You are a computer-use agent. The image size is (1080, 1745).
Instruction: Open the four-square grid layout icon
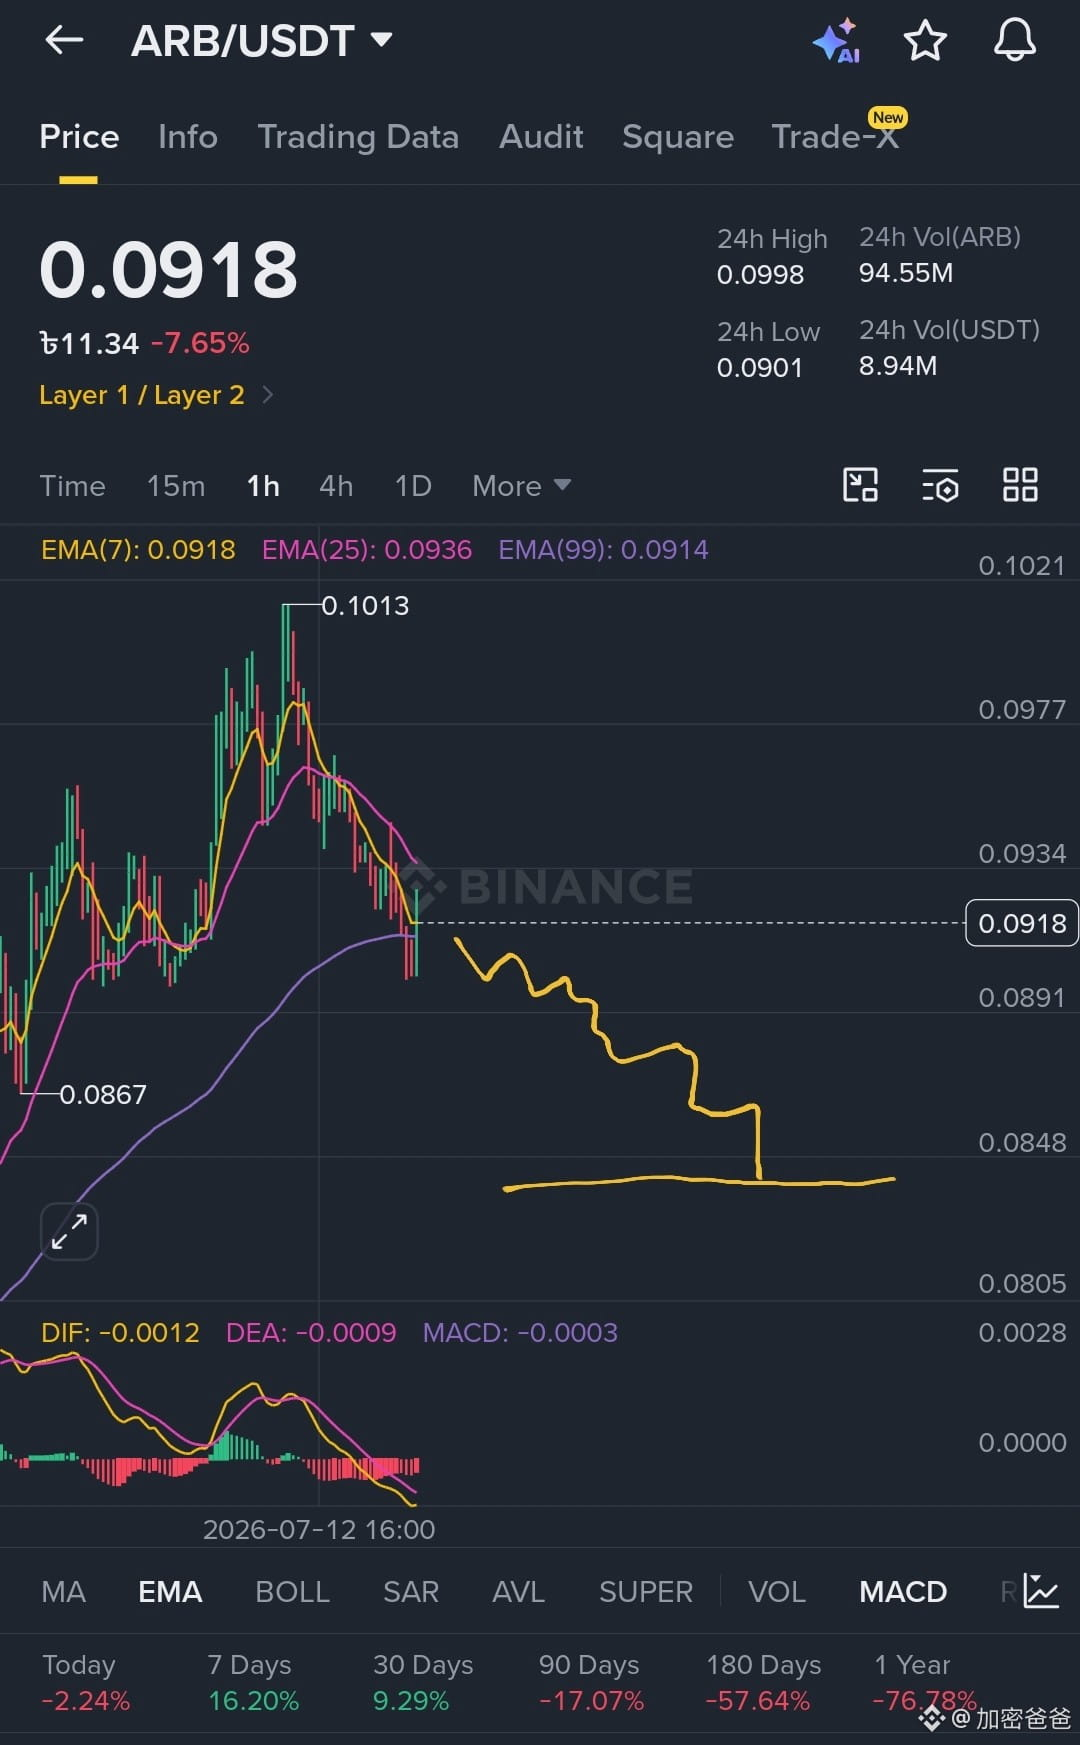1020,485
